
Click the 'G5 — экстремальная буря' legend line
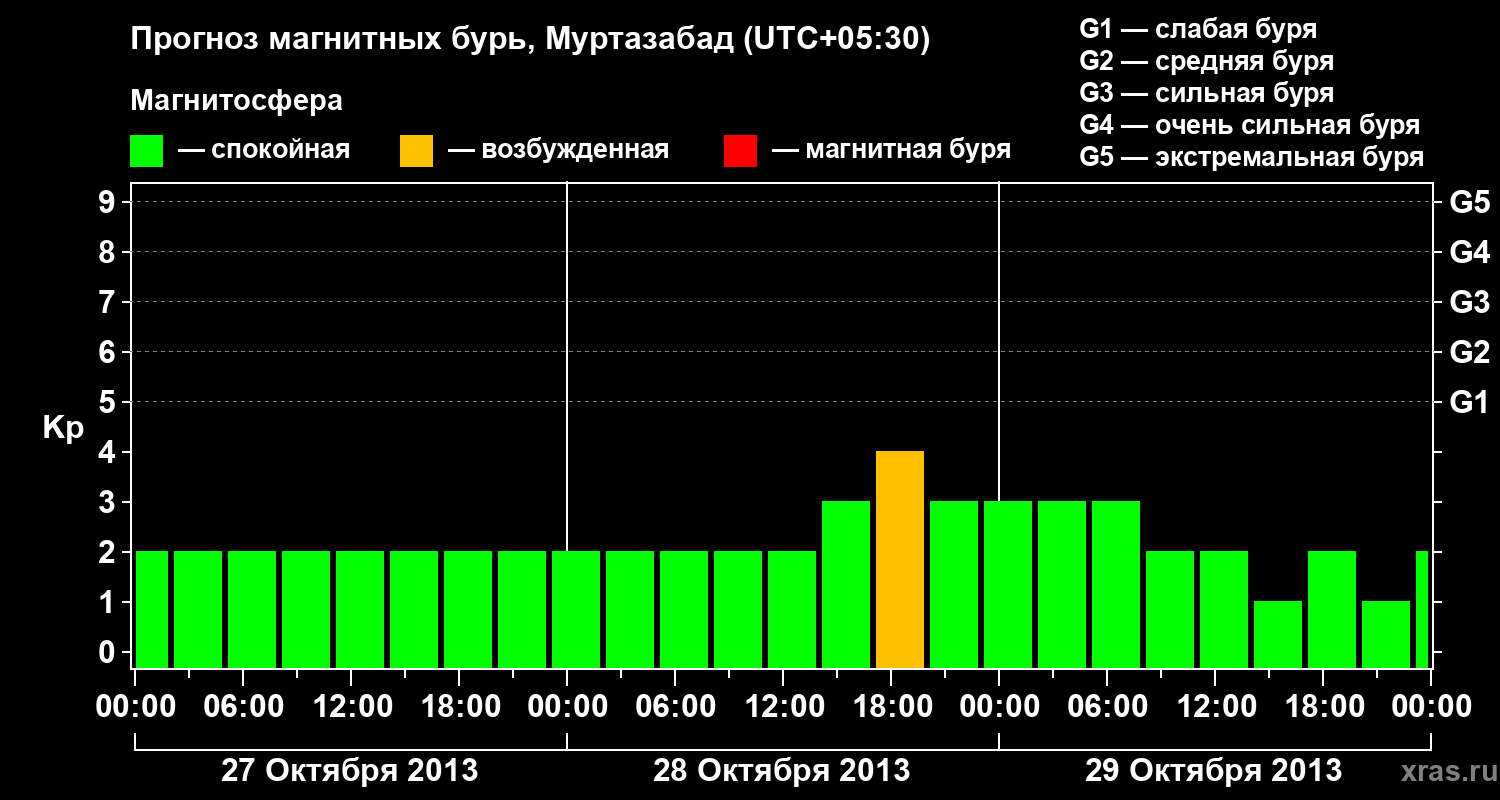pos(1252,157)
